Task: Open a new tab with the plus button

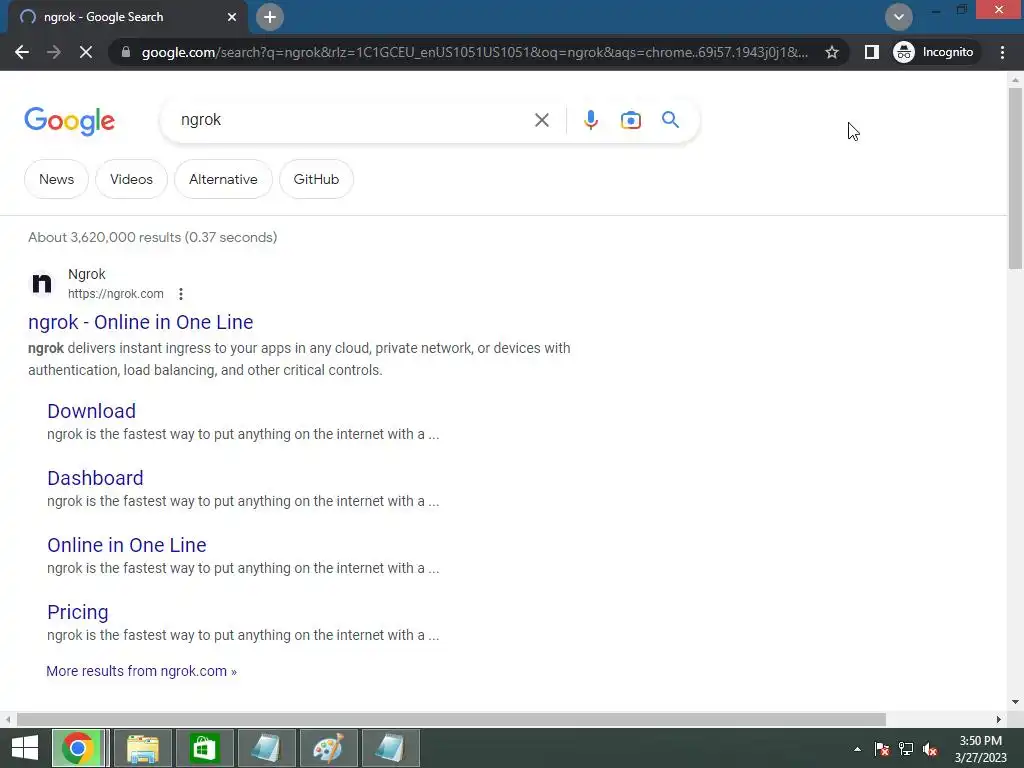Action: (270, 17)
